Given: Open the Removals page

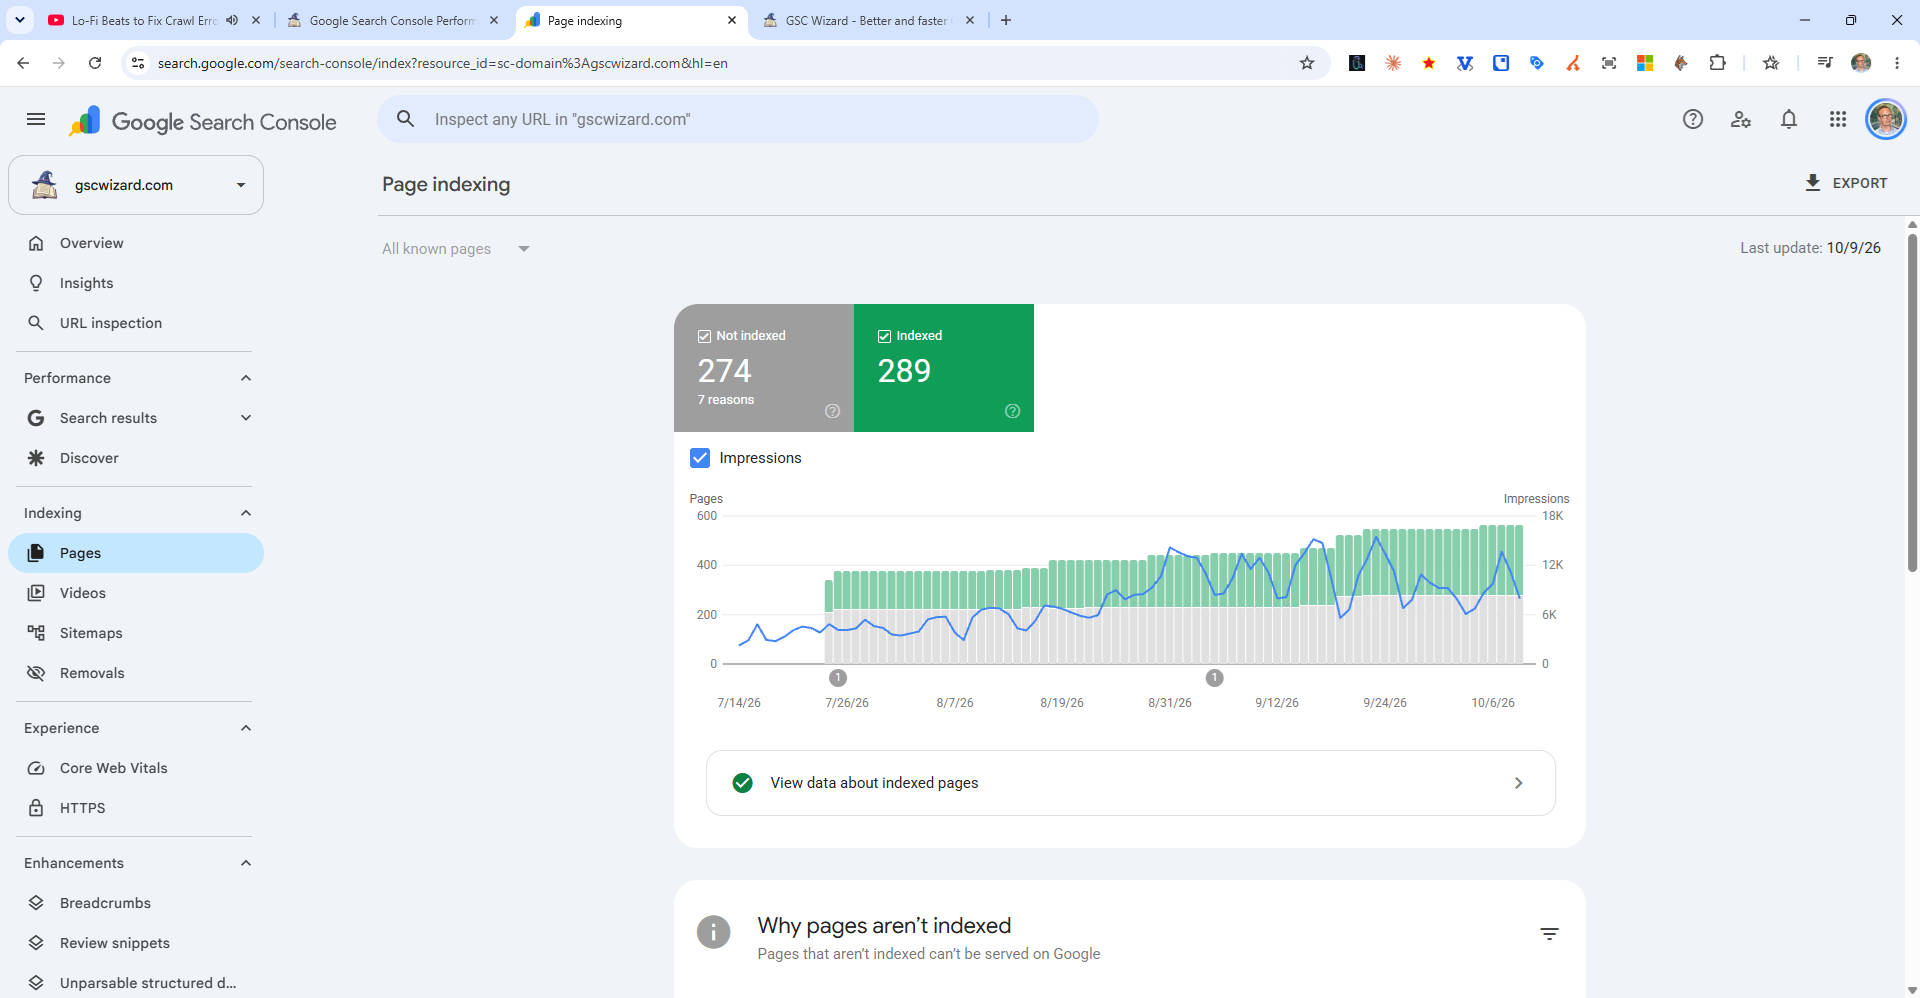Looking at the screenshot, I should [x=136, y=673].
